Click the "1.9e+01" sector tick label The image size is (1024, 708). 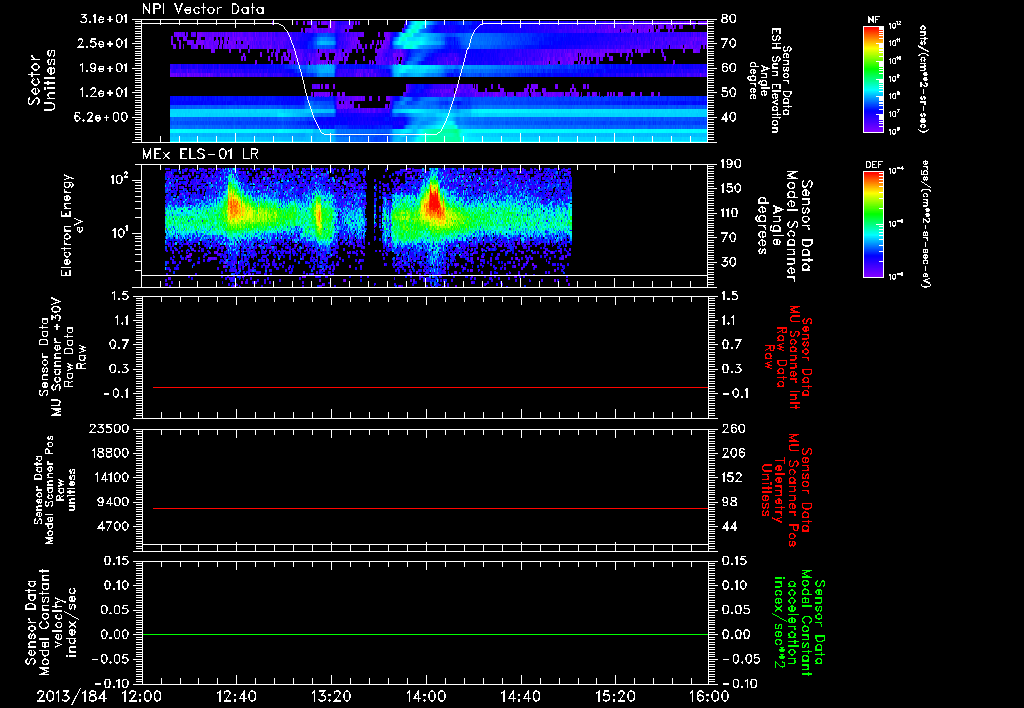[x=104, y=68]
